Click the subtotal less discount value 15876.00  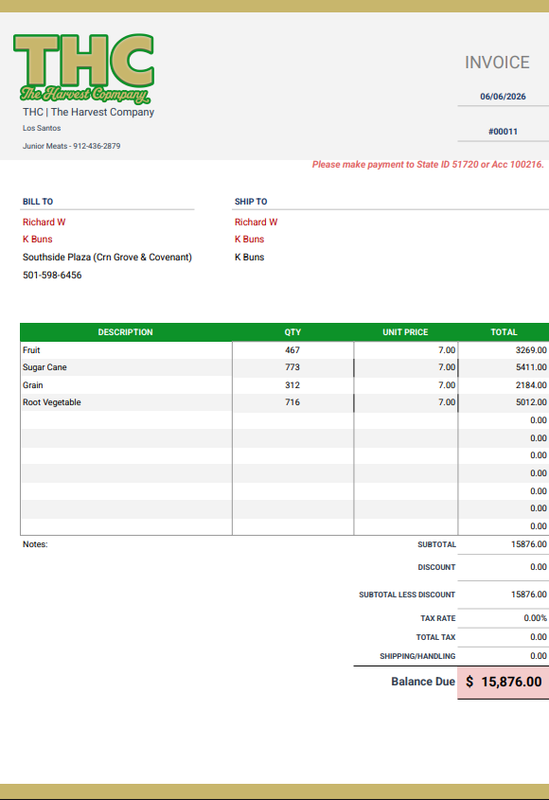pyautogui.click(x=529, y=594)
